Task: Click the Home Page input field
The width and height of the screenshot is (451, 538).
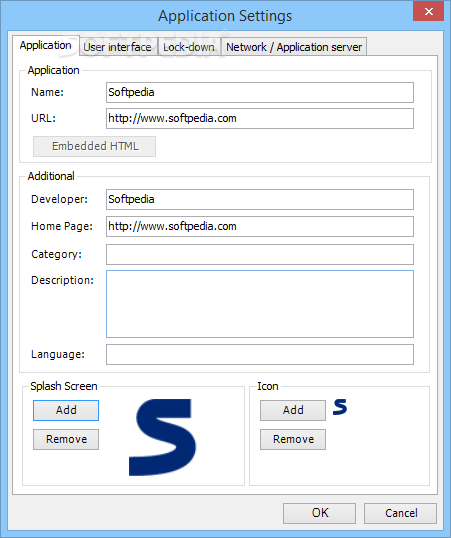Action: pyautogui.click(x=260, y=226)
